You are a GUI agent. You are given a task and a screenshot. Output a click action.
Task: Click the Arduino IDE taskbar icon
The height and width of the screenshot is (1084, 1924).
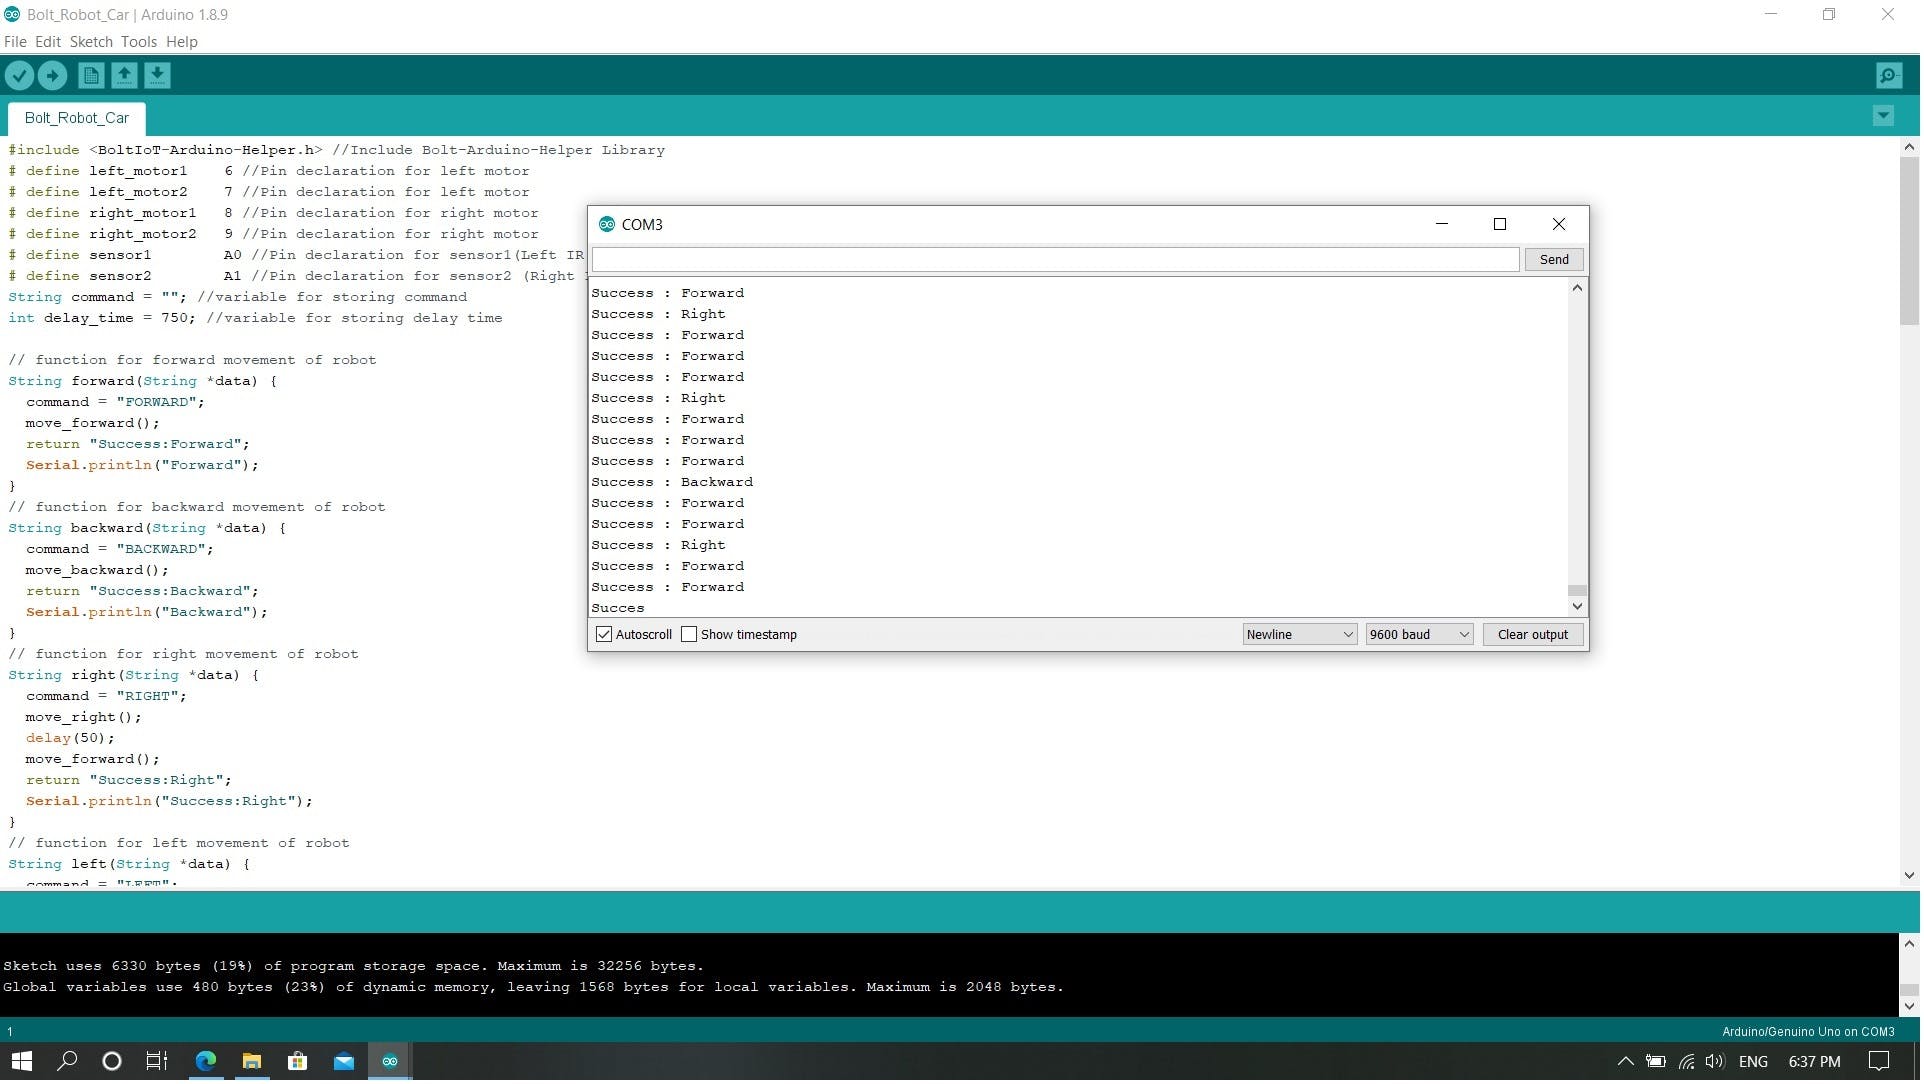point(390,1062)
